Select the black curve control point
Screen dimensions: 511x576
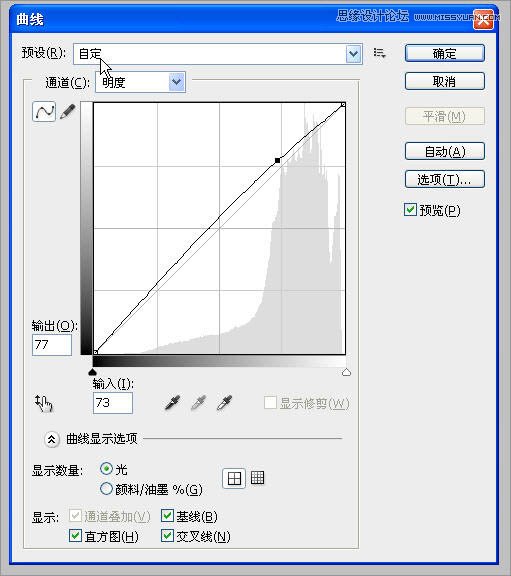click(x=277, y=160)
